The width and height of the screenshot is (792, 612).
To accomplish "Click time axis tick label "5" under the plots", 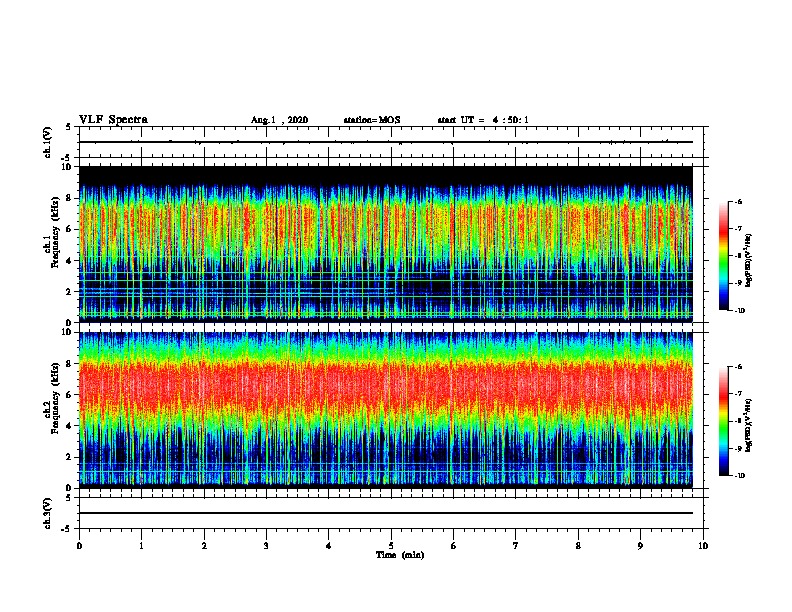I will coord(391,546).
